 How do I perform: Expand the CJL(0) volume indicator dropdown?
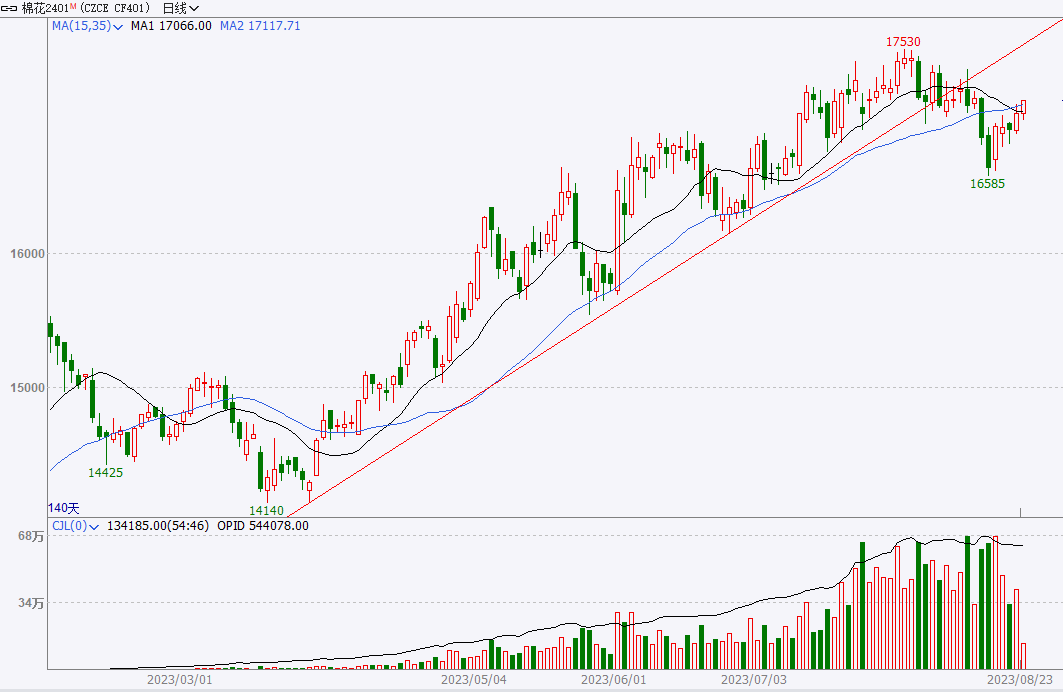(95, 526)
